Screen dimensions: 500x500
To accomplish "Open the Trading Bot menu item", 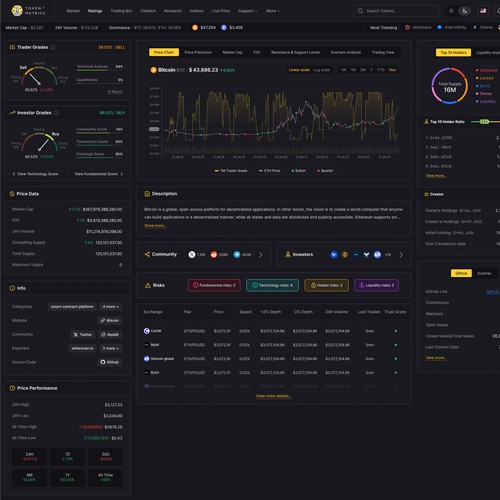I will point(121,11).
